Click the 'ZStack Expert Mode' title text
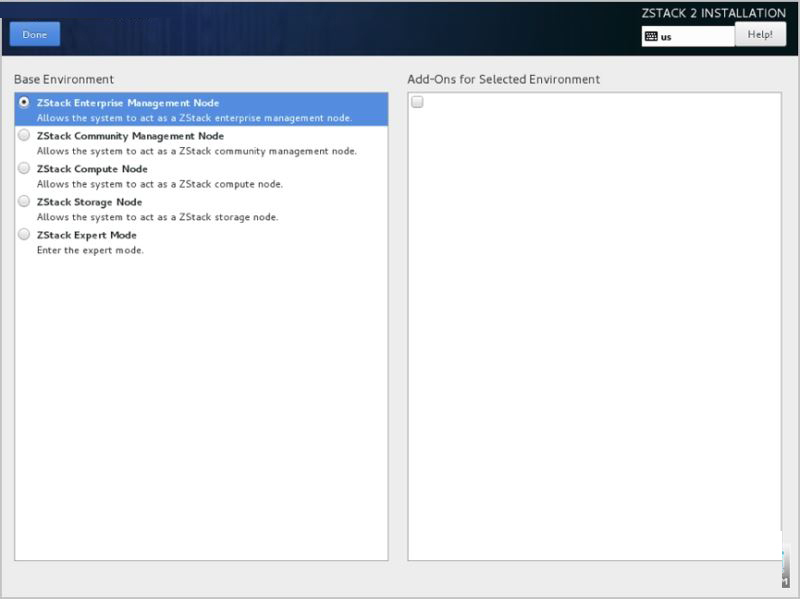This screenshot has height=599, width=800. pos(87,235)
